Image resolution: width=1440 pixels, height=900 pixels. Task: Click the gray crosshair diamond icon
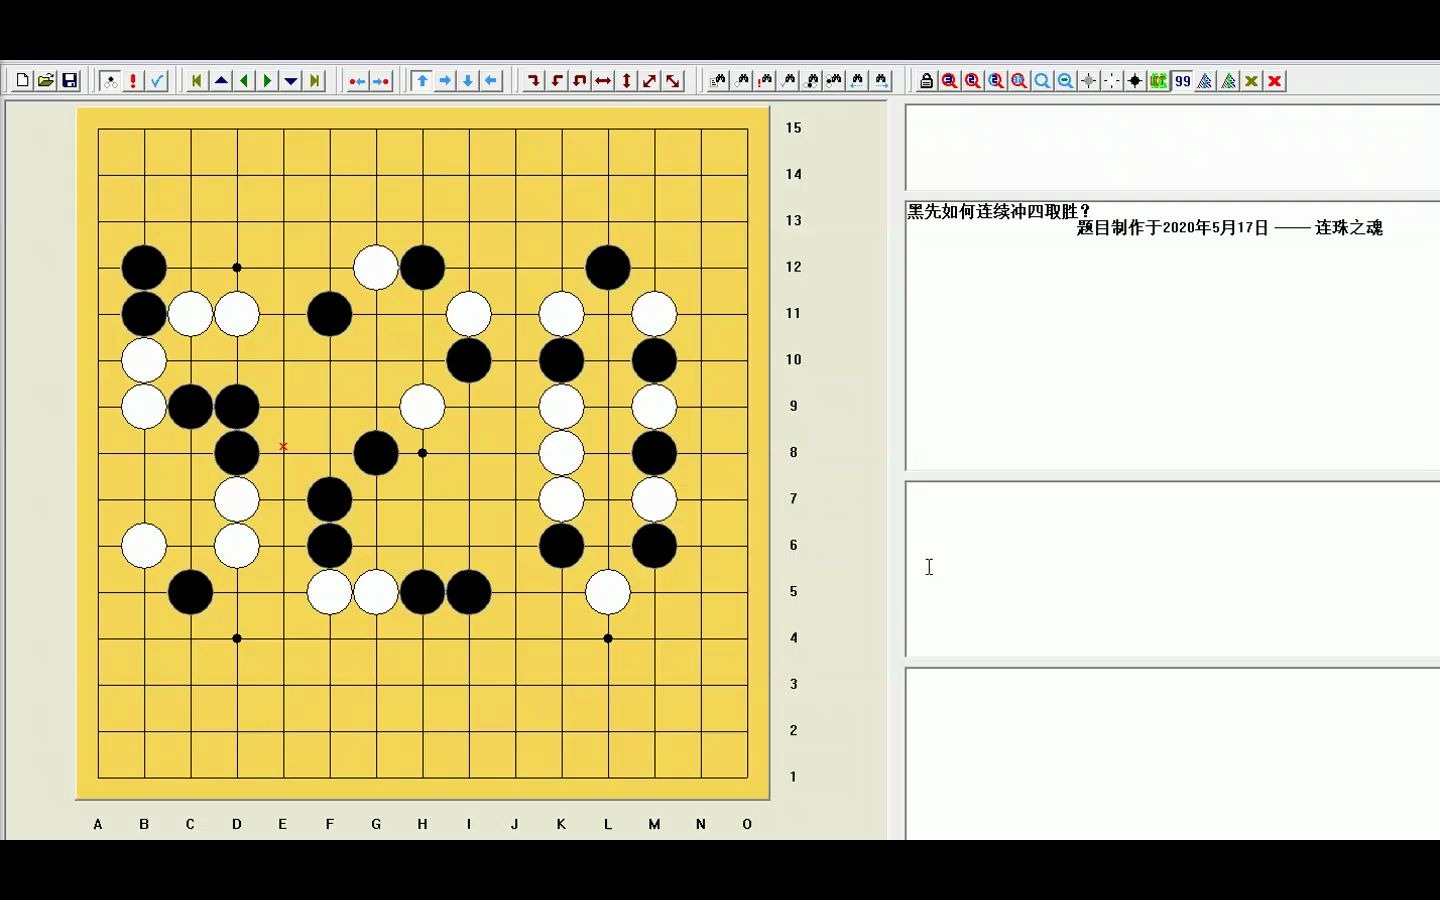1089,81
